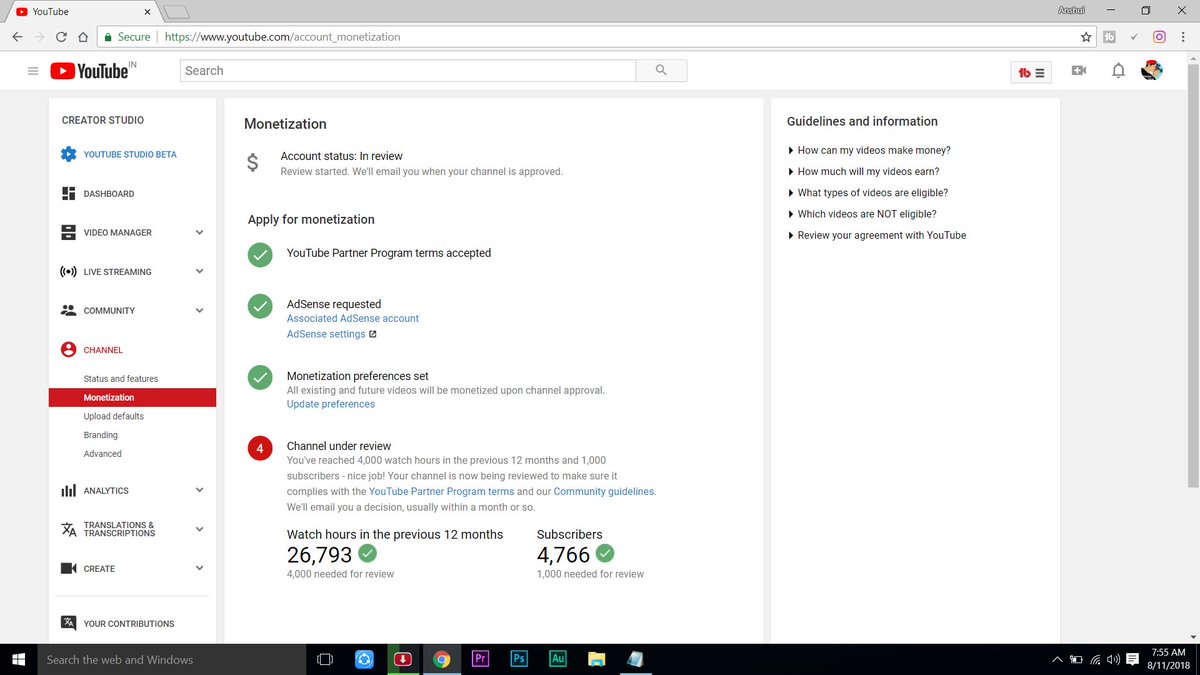
Task: Expand the Live Streaming section chevron
Action: click(x=199, y=271)
